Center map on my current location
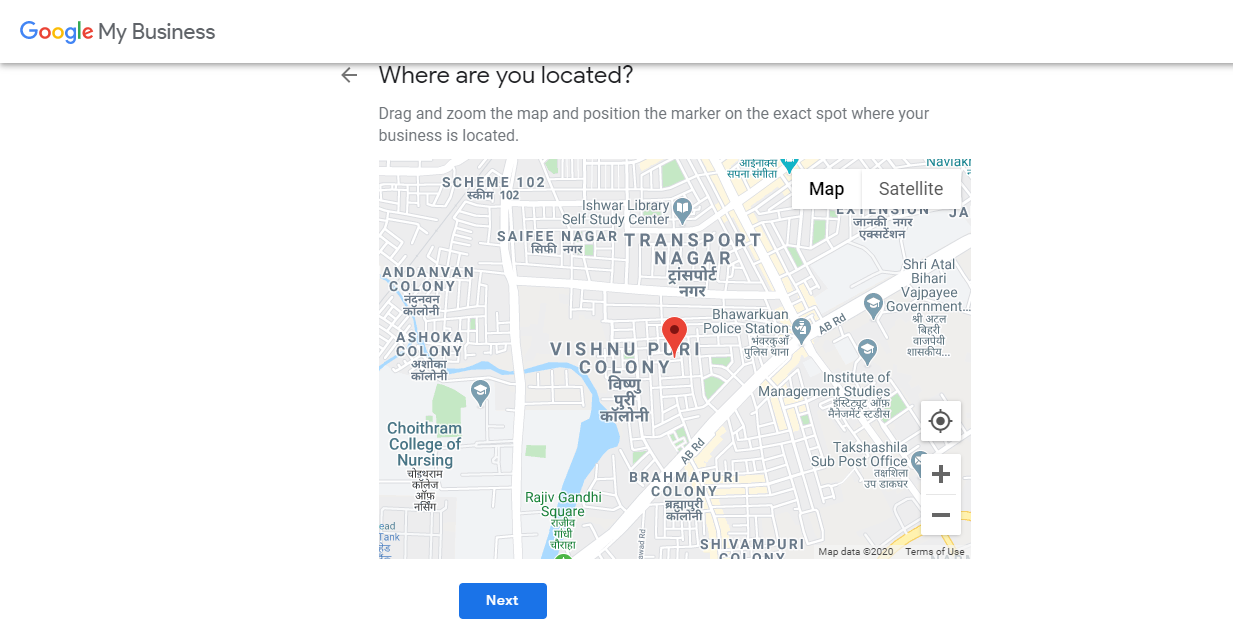Viewport: 1233px width, 623px height. click(x=940, y=421)
